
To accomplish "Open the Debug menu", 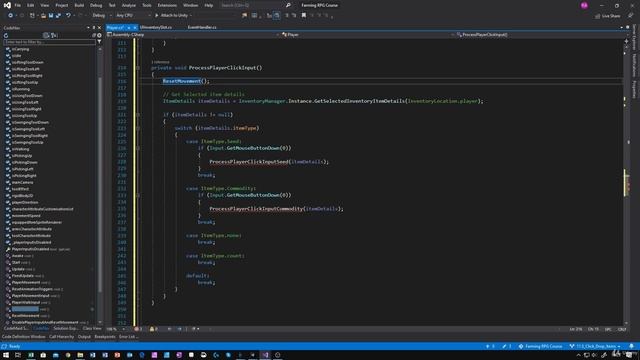I will point(96,5).
